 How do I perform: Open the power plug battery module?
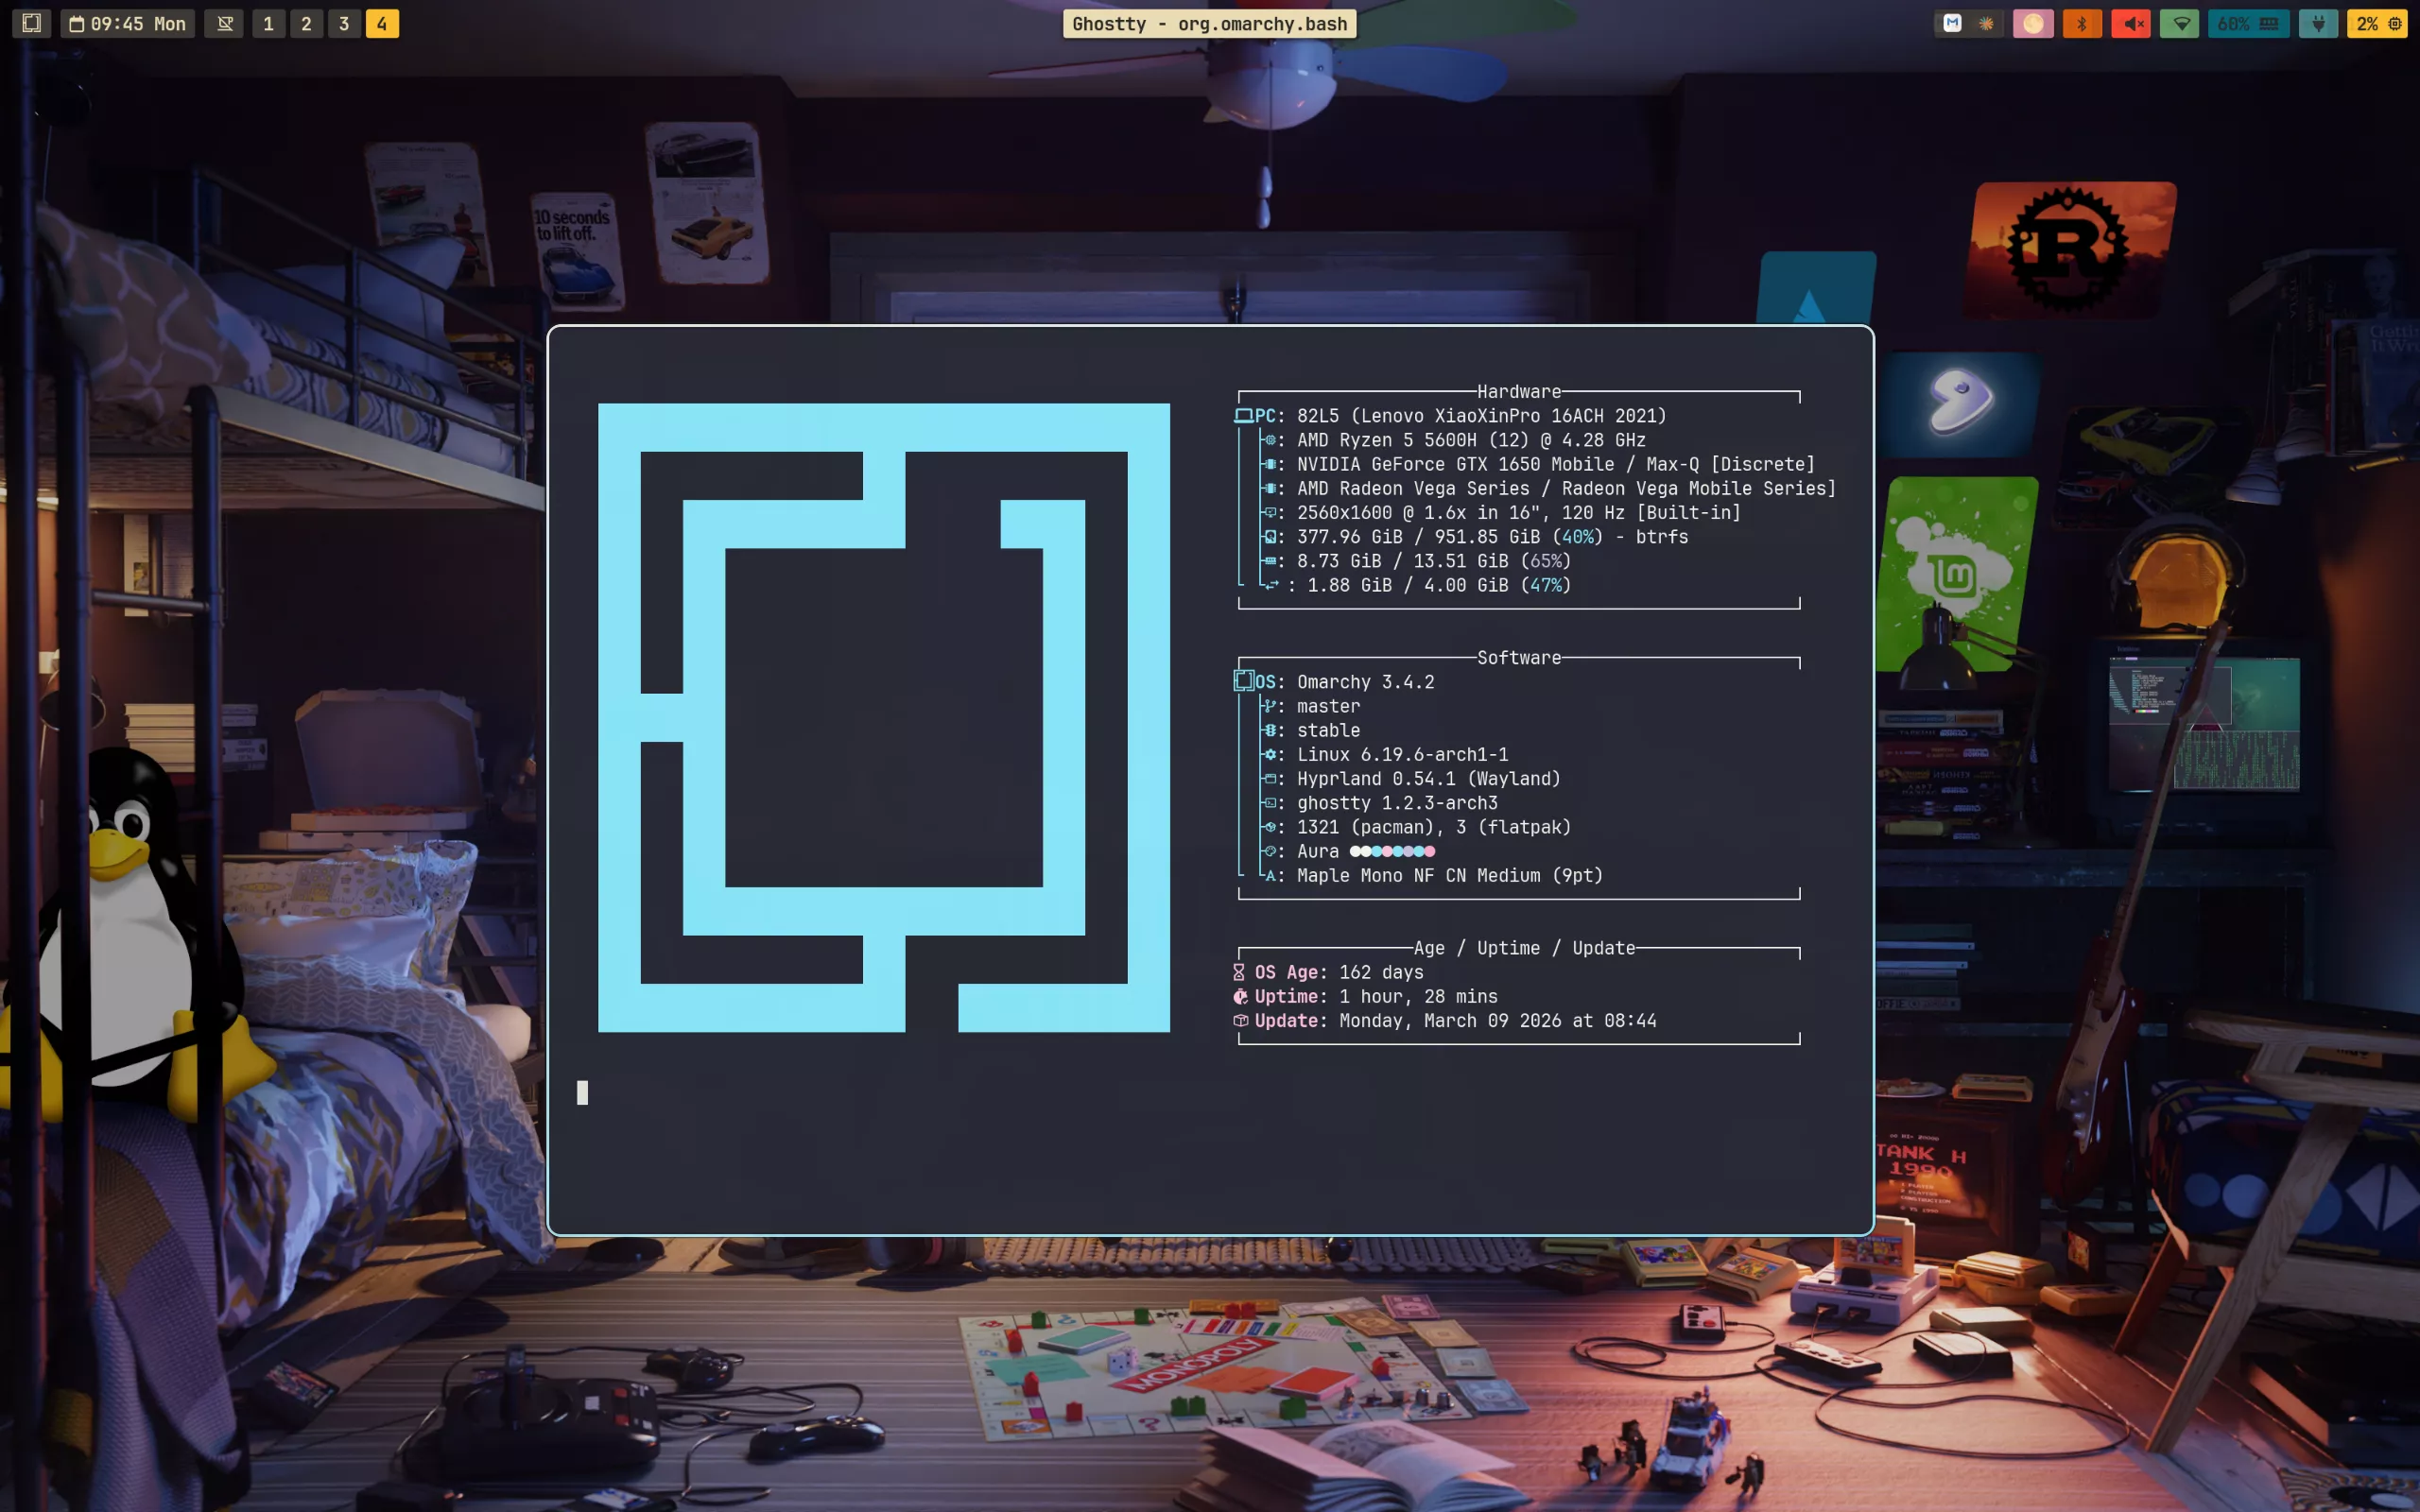(2318, 23)
